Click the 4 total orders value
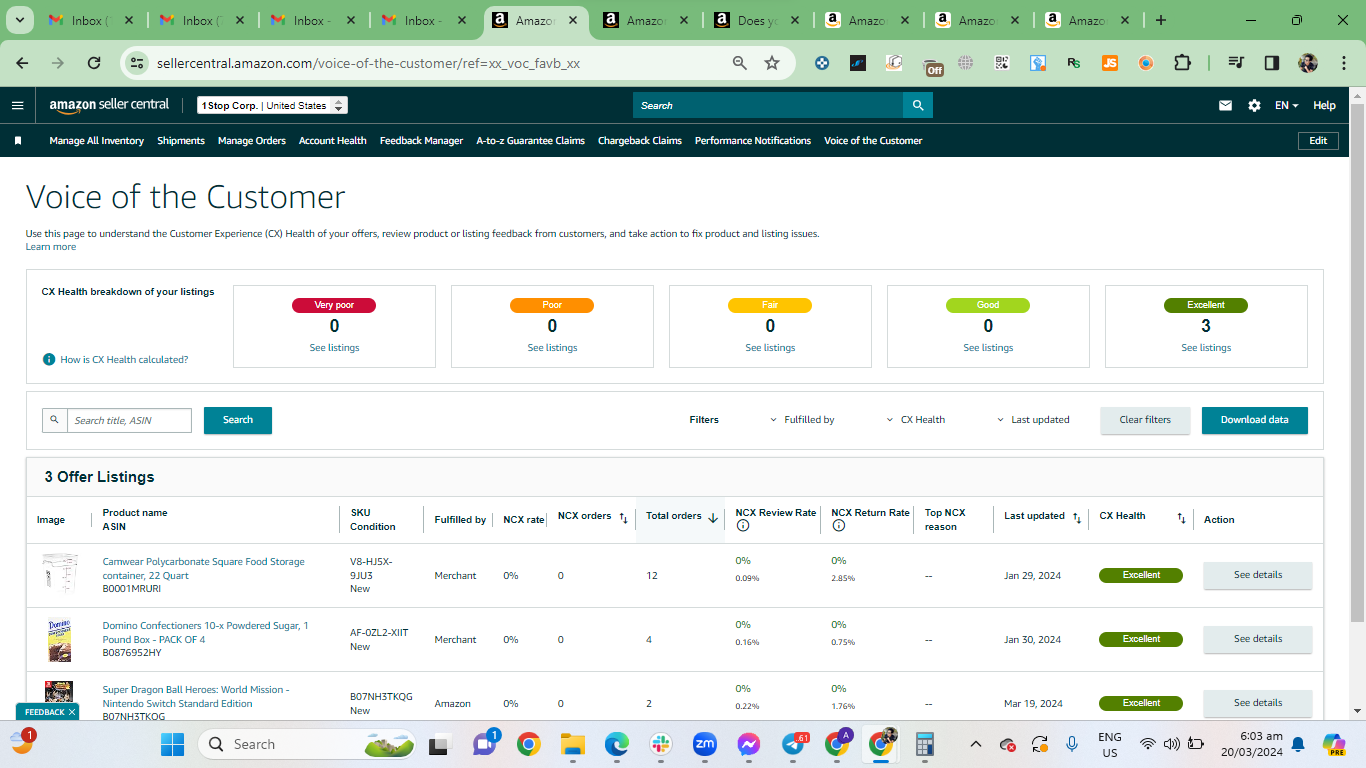This screenshot has height=768, width=1366. tap(649, 640)
